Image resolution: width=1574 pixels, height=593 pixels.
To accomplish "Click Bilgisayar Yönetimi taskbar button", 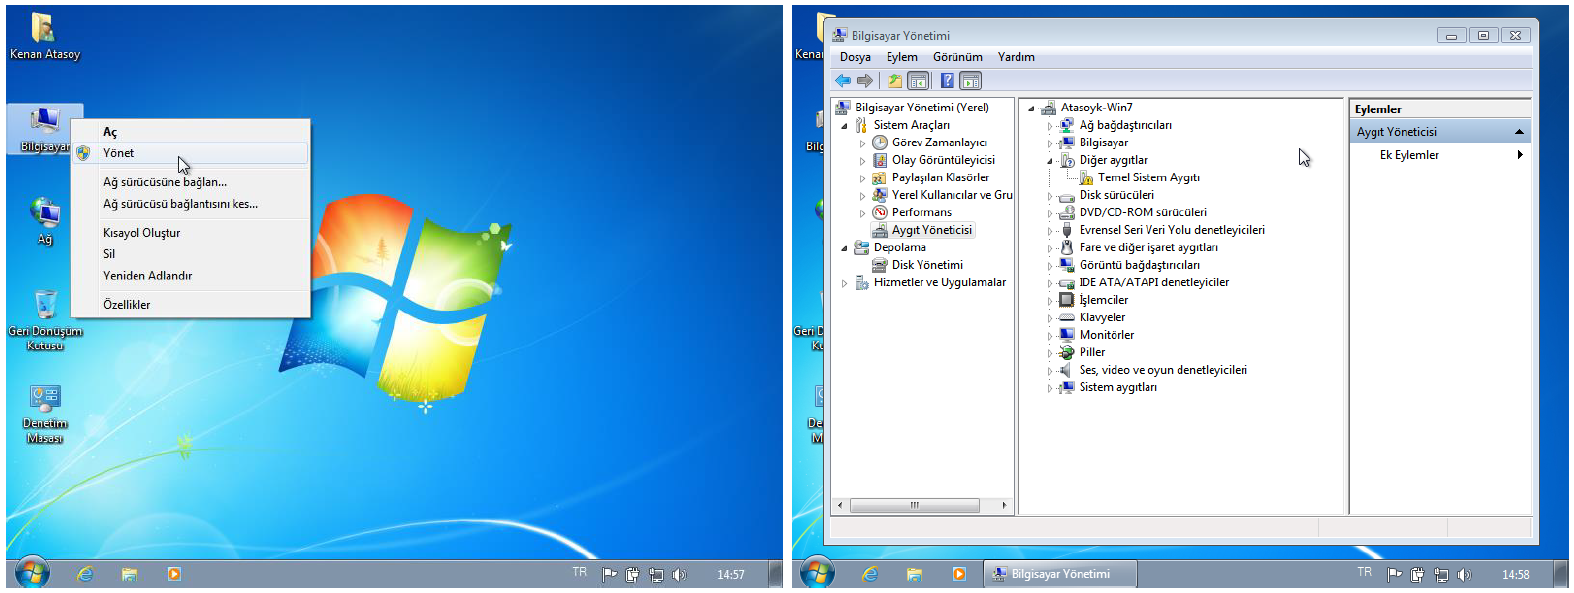I will (1060, 574).
